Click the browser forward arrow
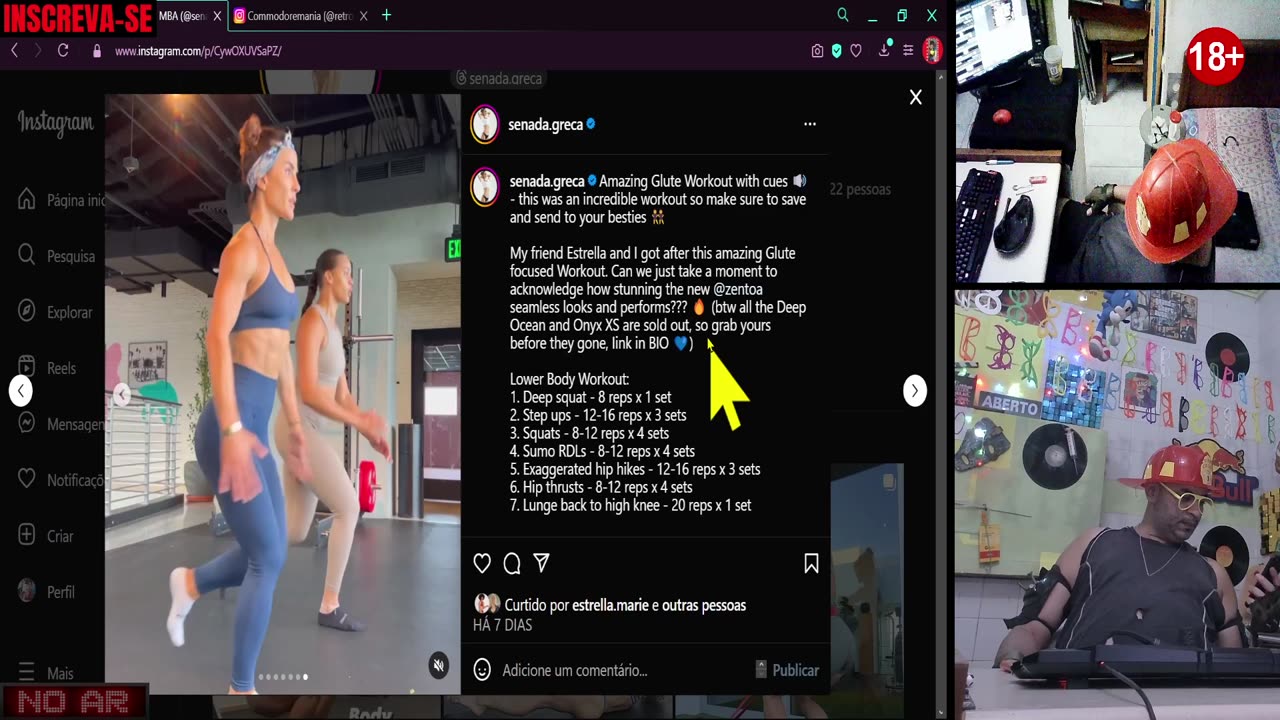 coord(38,50)
